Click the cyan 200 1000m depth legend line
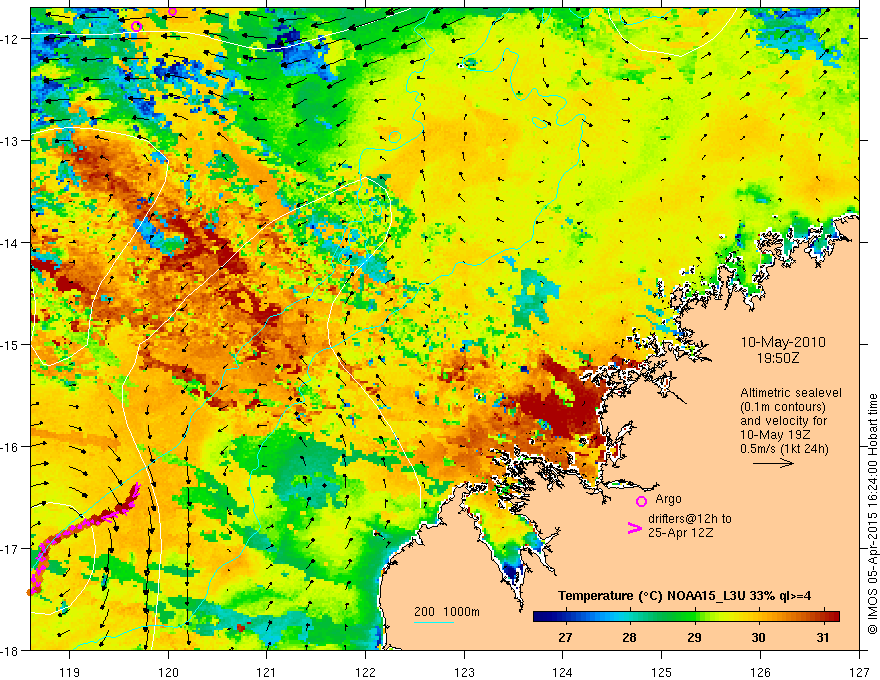Image resolution: width=880 pixels, height=680 pixels. 433,622
